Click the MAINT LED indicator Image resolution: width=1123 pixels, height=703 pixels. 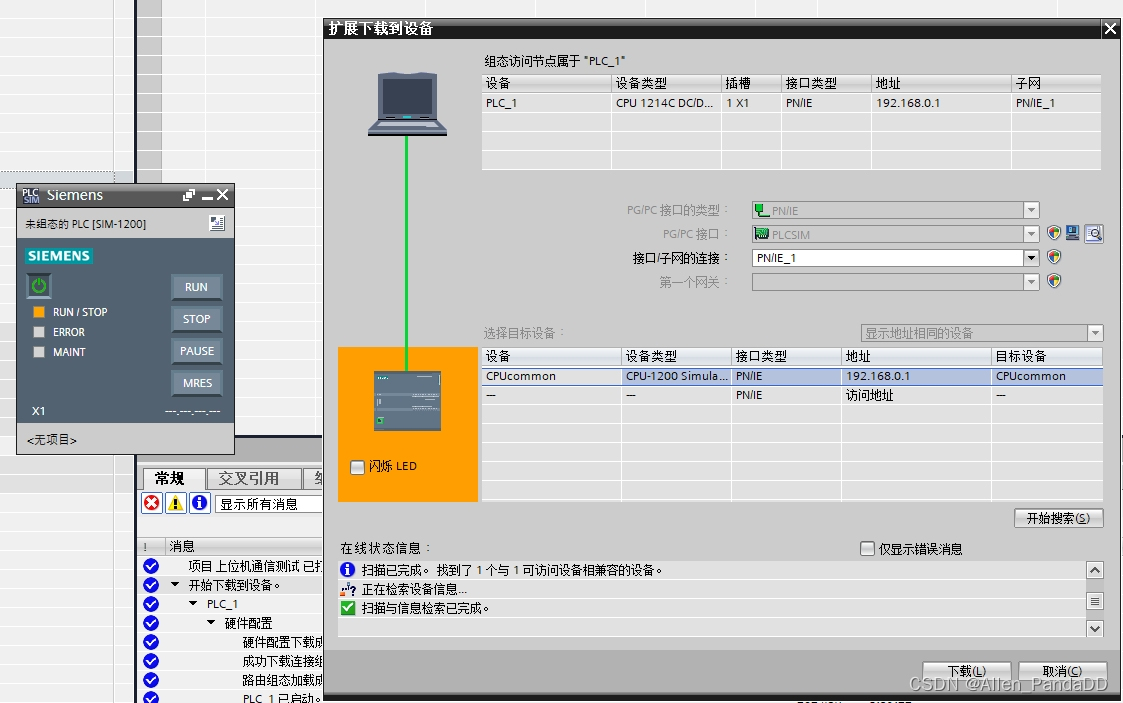pyautogui.click(x=39, y=352)
